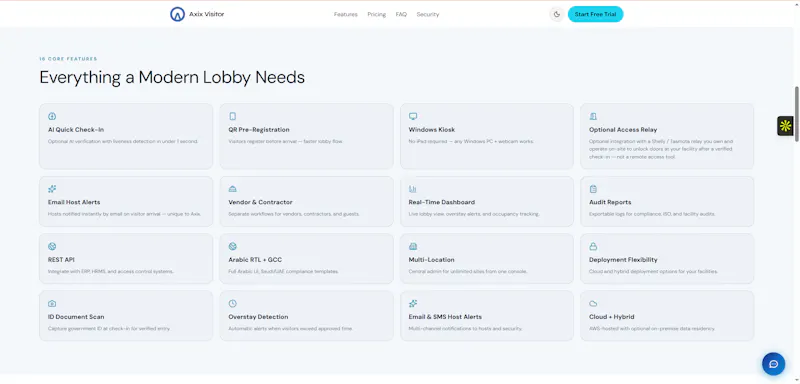
Task: Click the Email & SMS Host Alerts icon
Action: 413,303
